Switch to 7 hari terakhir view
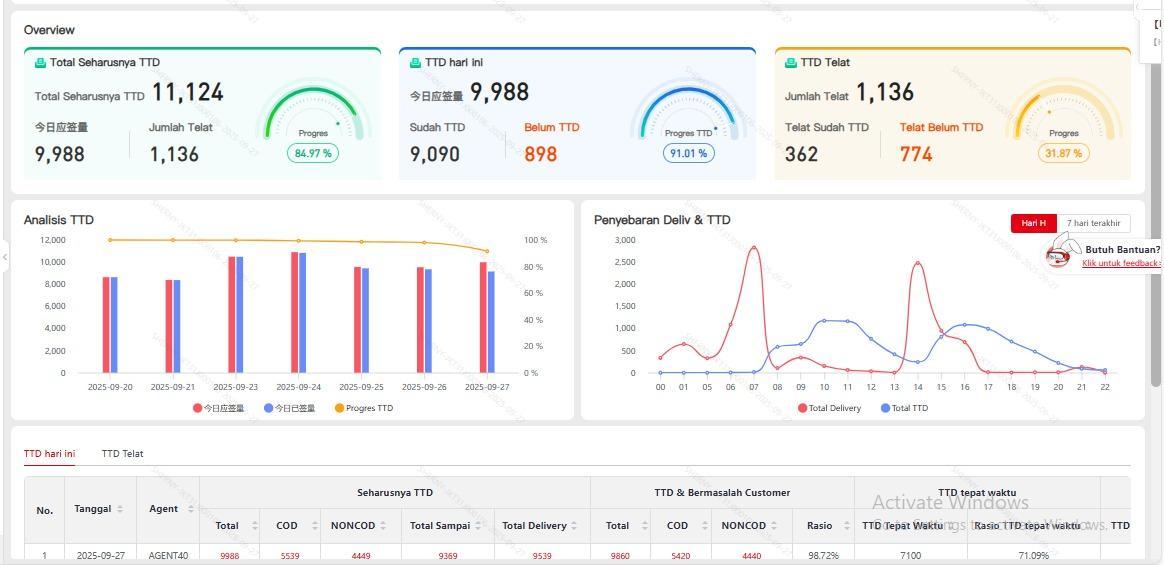Screen dimensions: 1164x565 (x=1093, y=223)
